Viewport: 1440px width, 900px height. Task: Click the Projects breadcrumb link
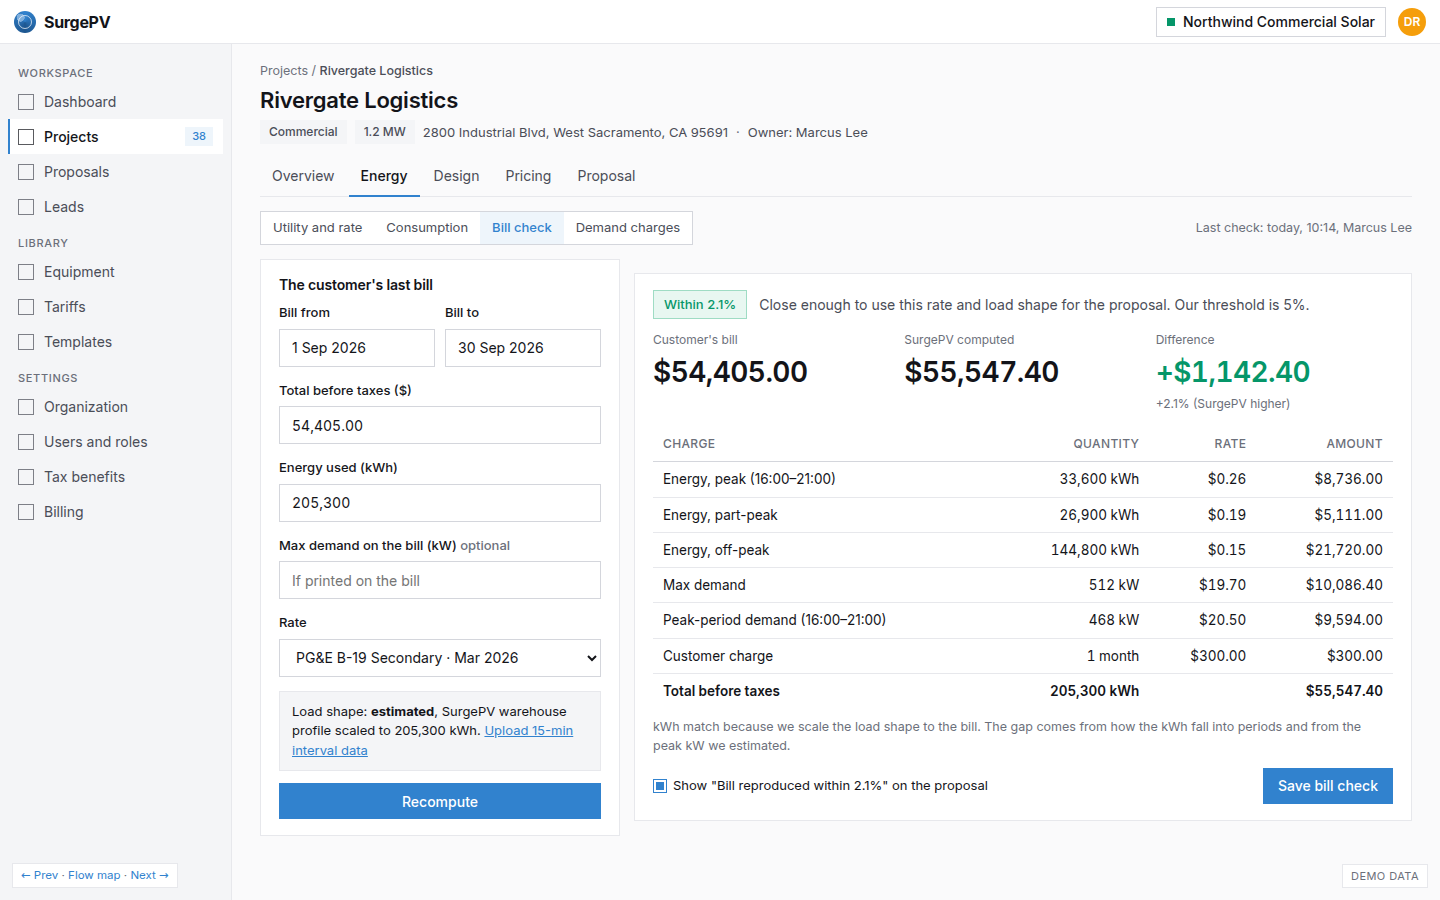284,71
